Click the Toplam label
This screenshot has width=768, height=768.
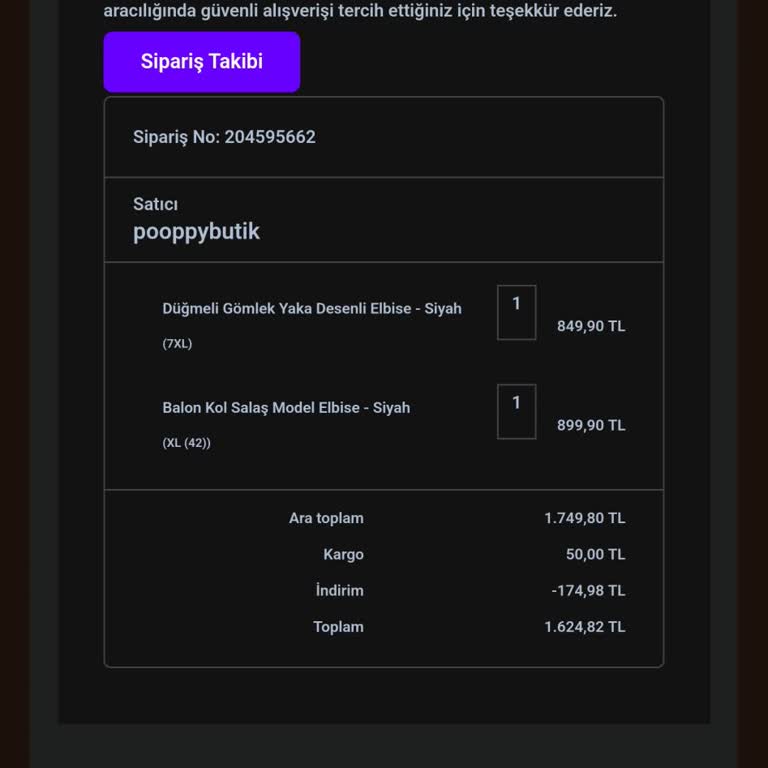(x=338, y=627)
